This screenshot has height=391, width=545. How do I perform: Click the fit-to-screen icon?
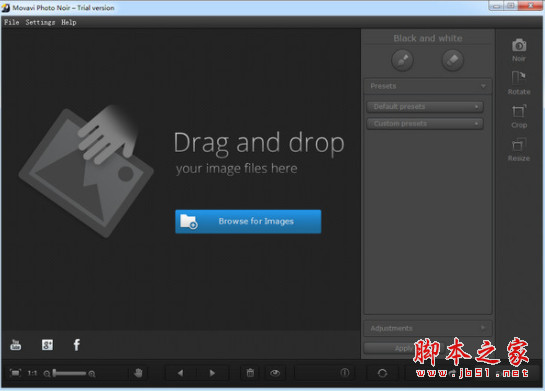pos(15,373)
